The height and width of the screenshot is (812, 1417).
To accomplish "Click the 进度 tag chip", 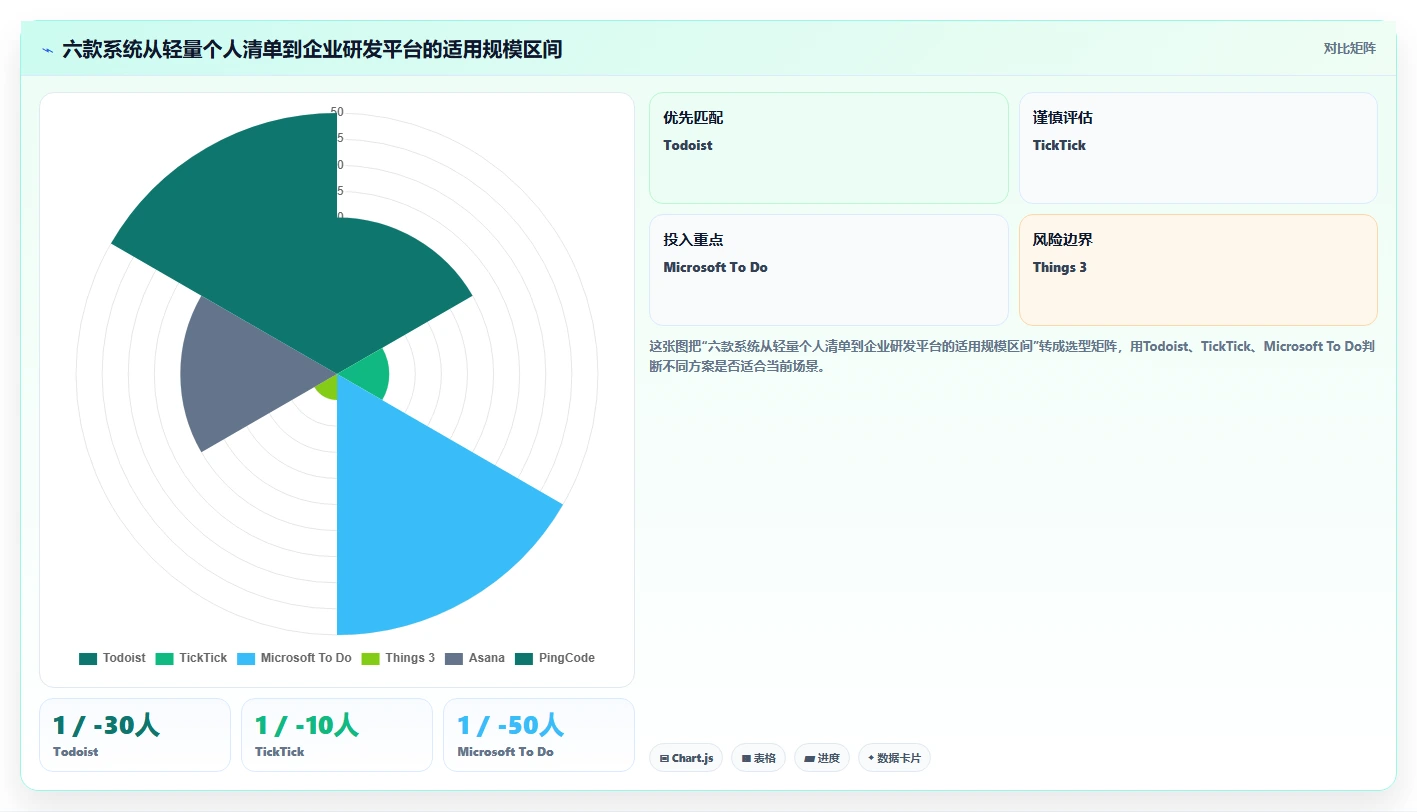I will [x=822, y=758].
